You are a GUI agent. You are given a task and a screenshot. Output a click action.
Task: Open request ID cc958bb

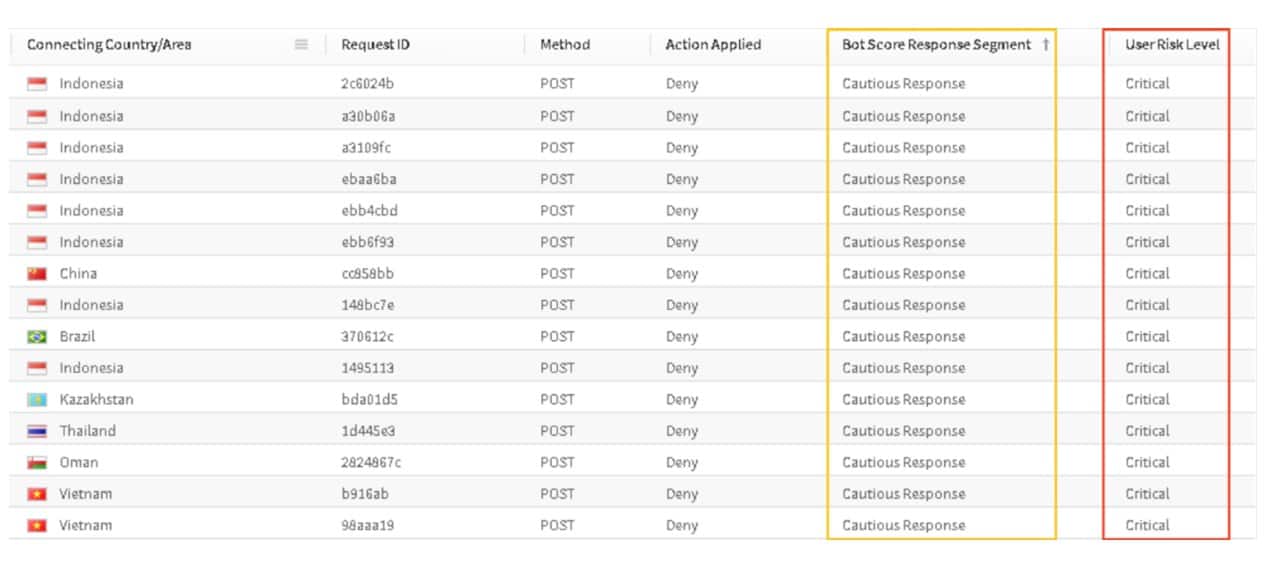point(366,274)
